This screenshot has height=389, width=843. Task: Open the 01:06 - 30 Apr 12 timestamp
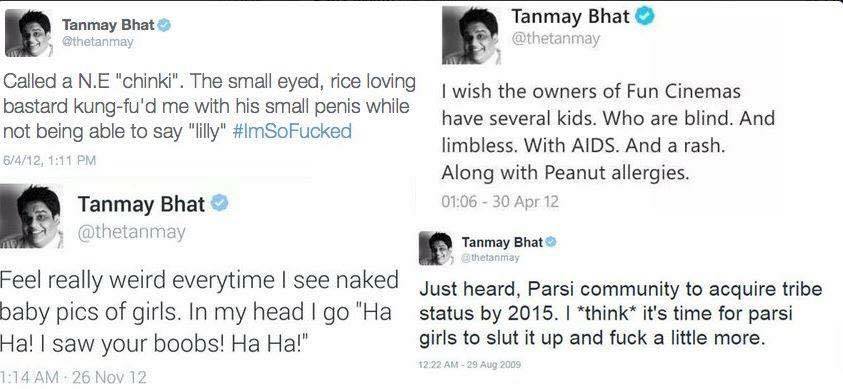pyautogui.click(x=499, y=202)
